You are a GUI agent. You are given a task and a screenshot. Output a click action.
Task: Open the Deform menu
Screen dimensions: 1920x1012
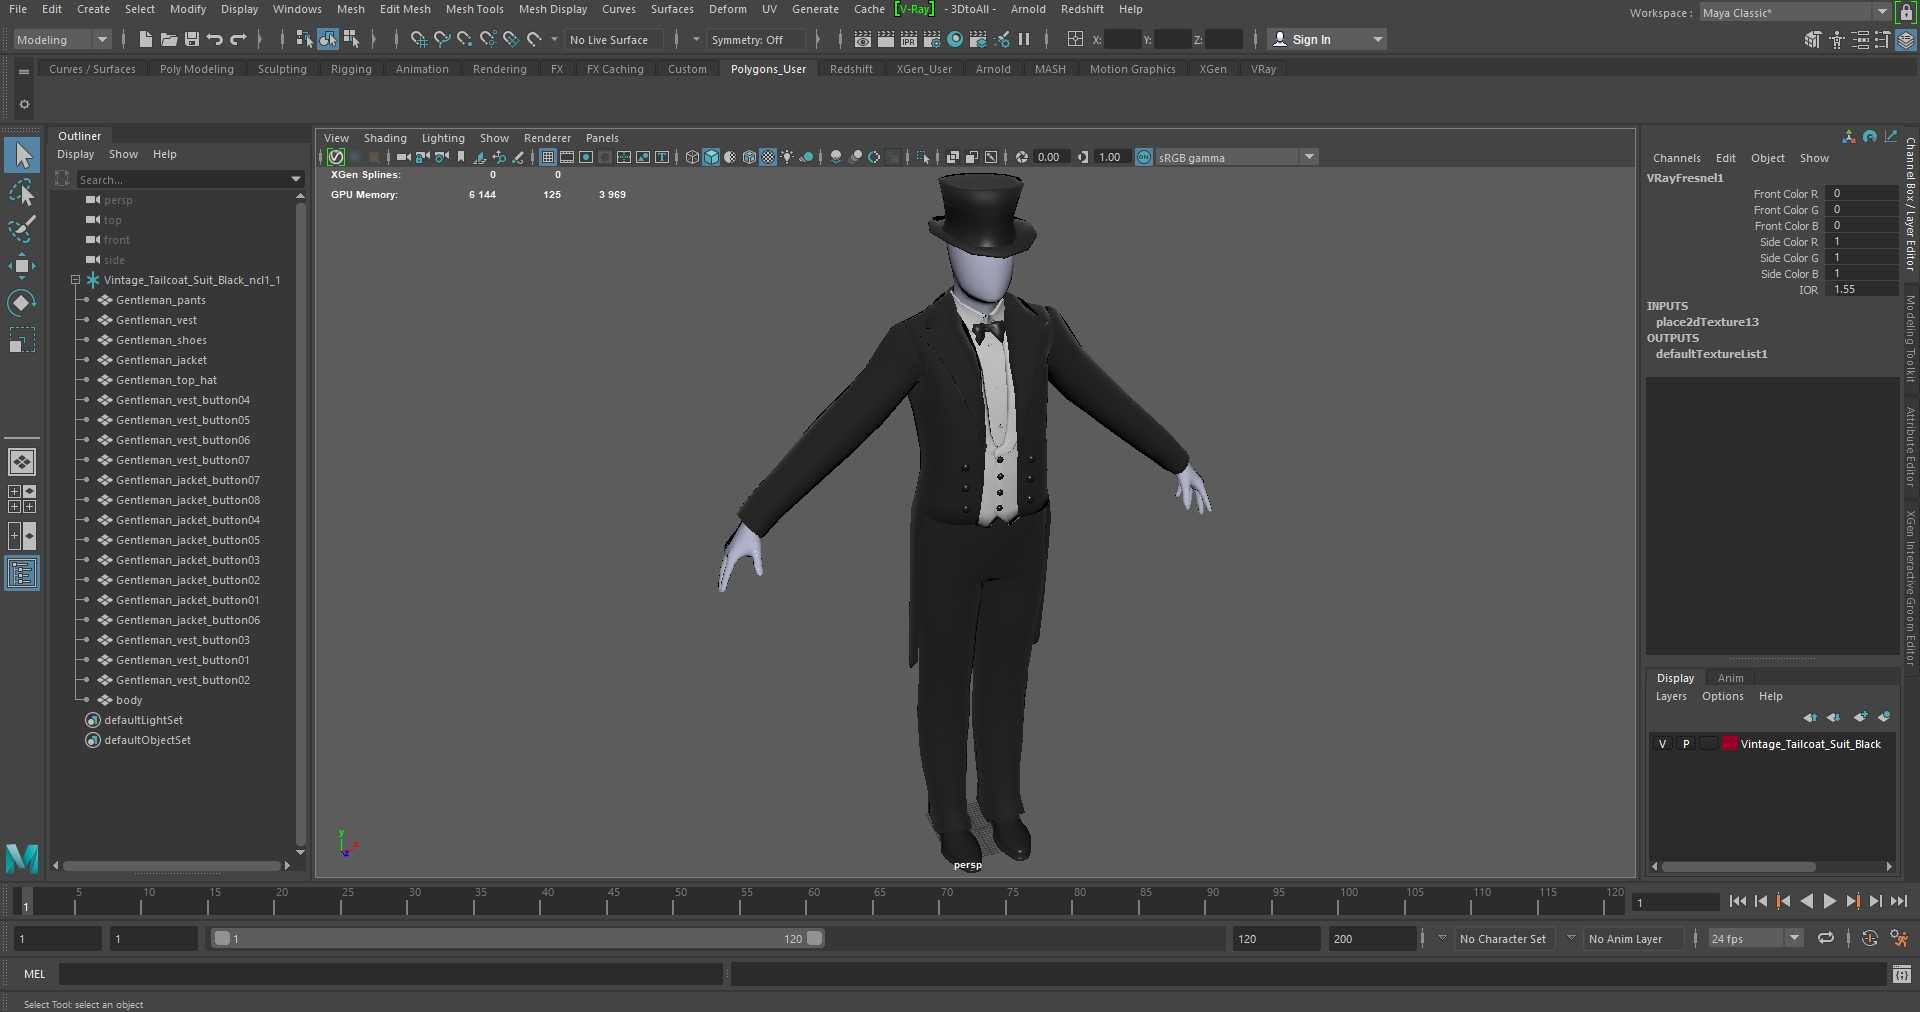coord(728,9)
